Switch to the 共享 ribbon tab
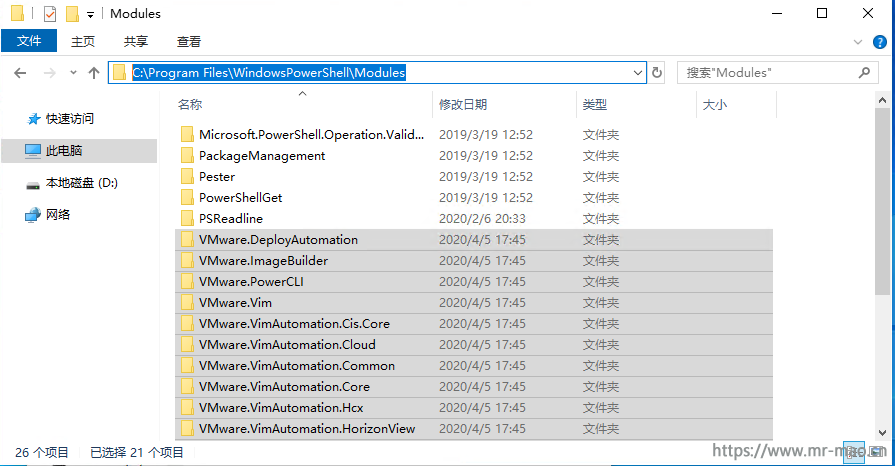Screen dimensions: 895x466 (x=136, y=41)
